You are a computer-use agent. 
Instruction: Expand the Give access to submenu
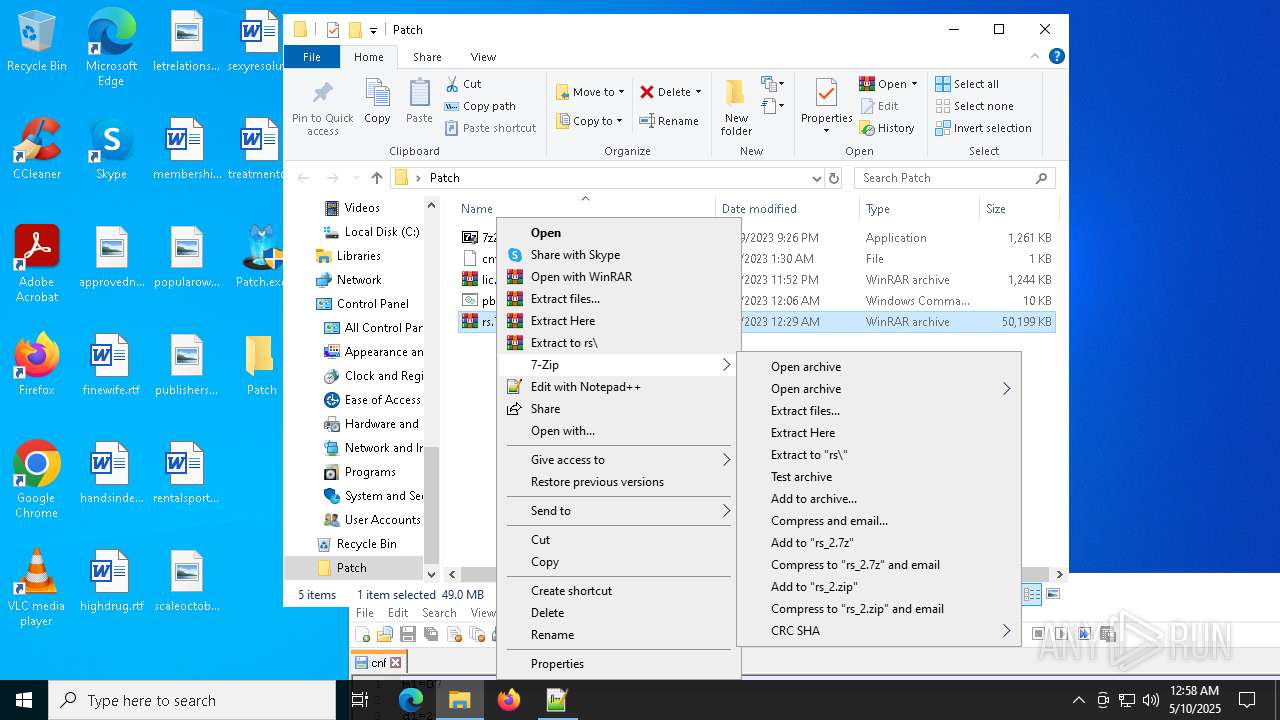pos(727,460)
